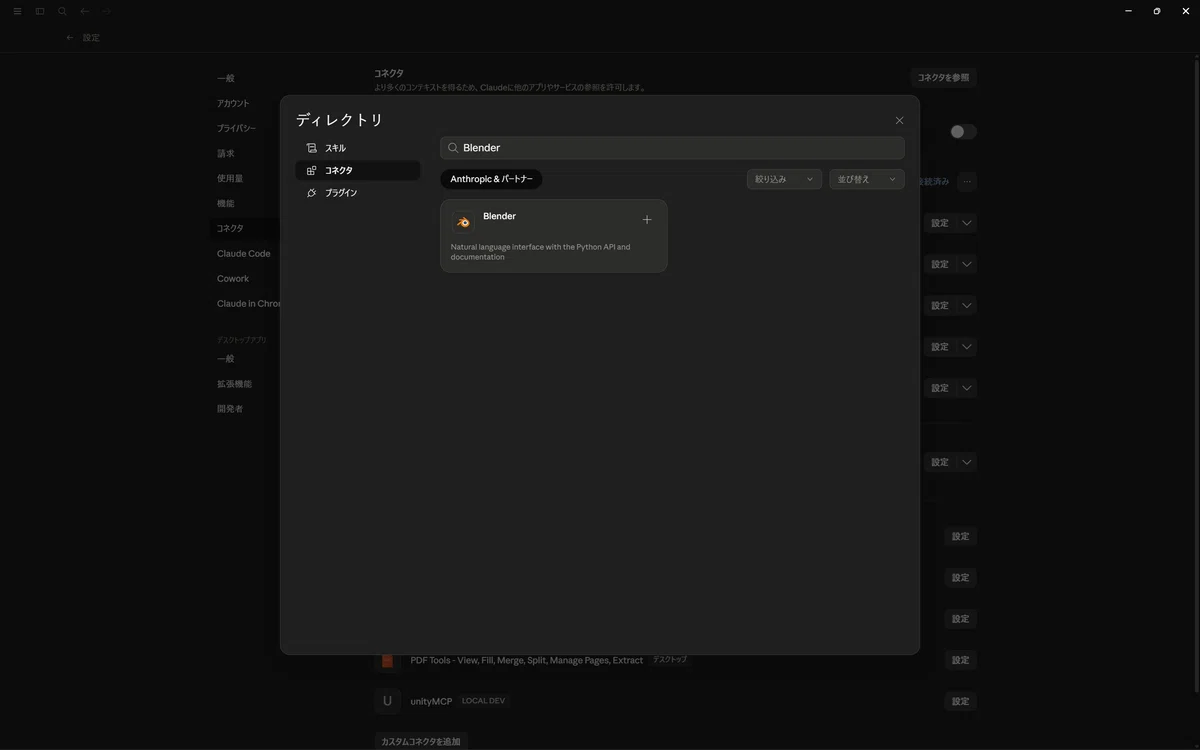Click the 設定 back label in header
This screenshot has height=750, width=1200.
[91, 37]
